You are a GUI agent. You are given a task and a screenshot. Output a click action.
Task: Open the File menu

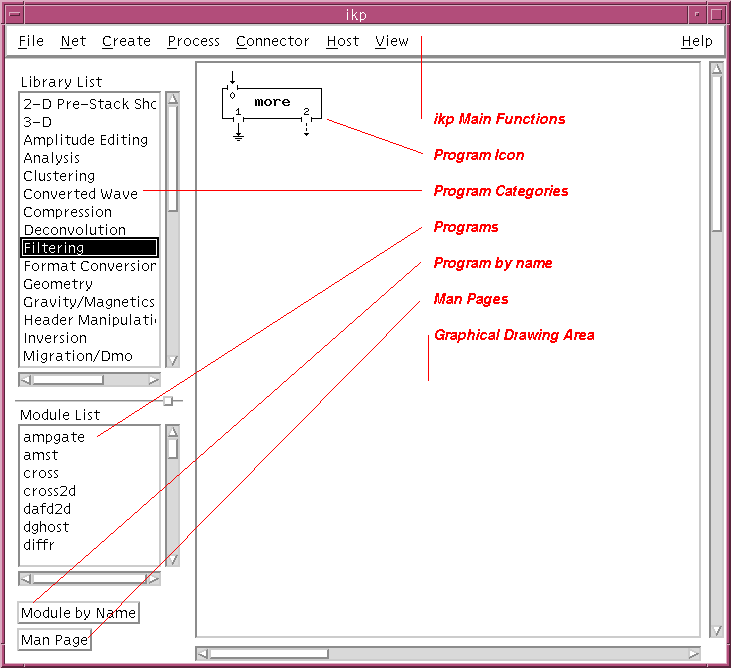(x=31, y=41)
